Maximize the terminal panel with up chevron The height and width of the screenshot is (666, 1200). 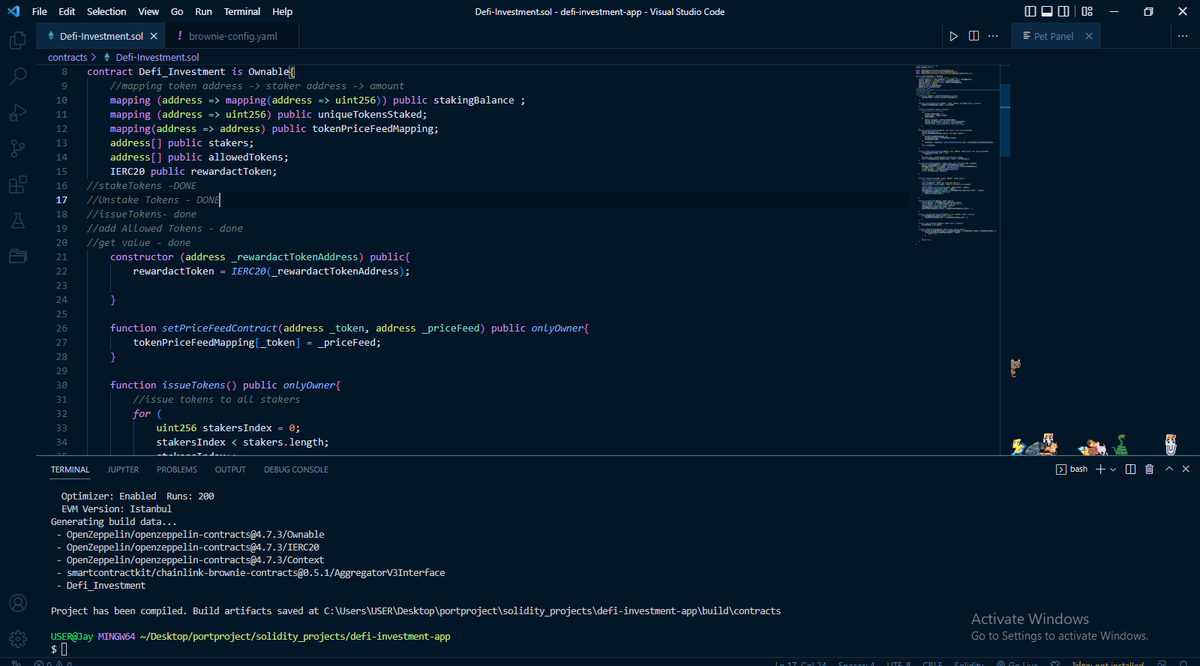click(1168, 469)
